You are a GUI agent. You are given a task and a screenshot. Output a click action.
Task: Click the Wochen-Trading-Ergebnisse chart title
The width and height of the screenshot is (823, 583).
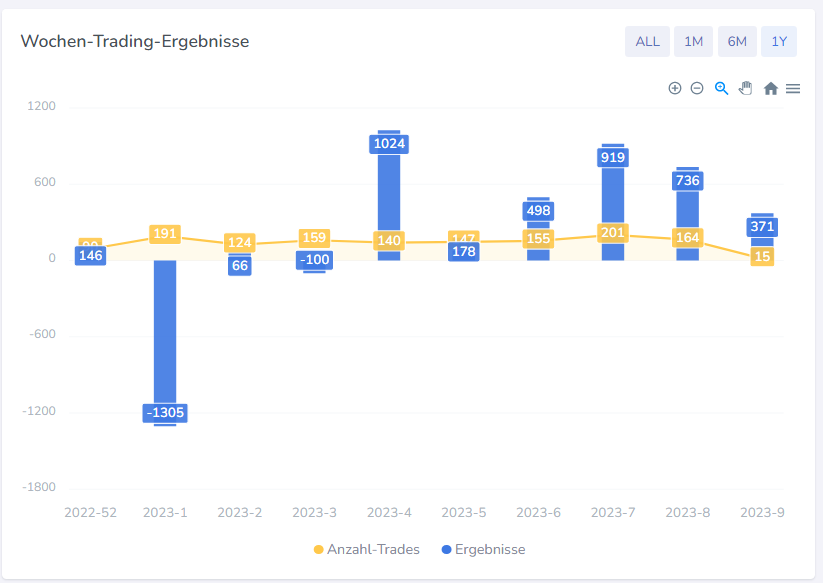tap(135, 41)
